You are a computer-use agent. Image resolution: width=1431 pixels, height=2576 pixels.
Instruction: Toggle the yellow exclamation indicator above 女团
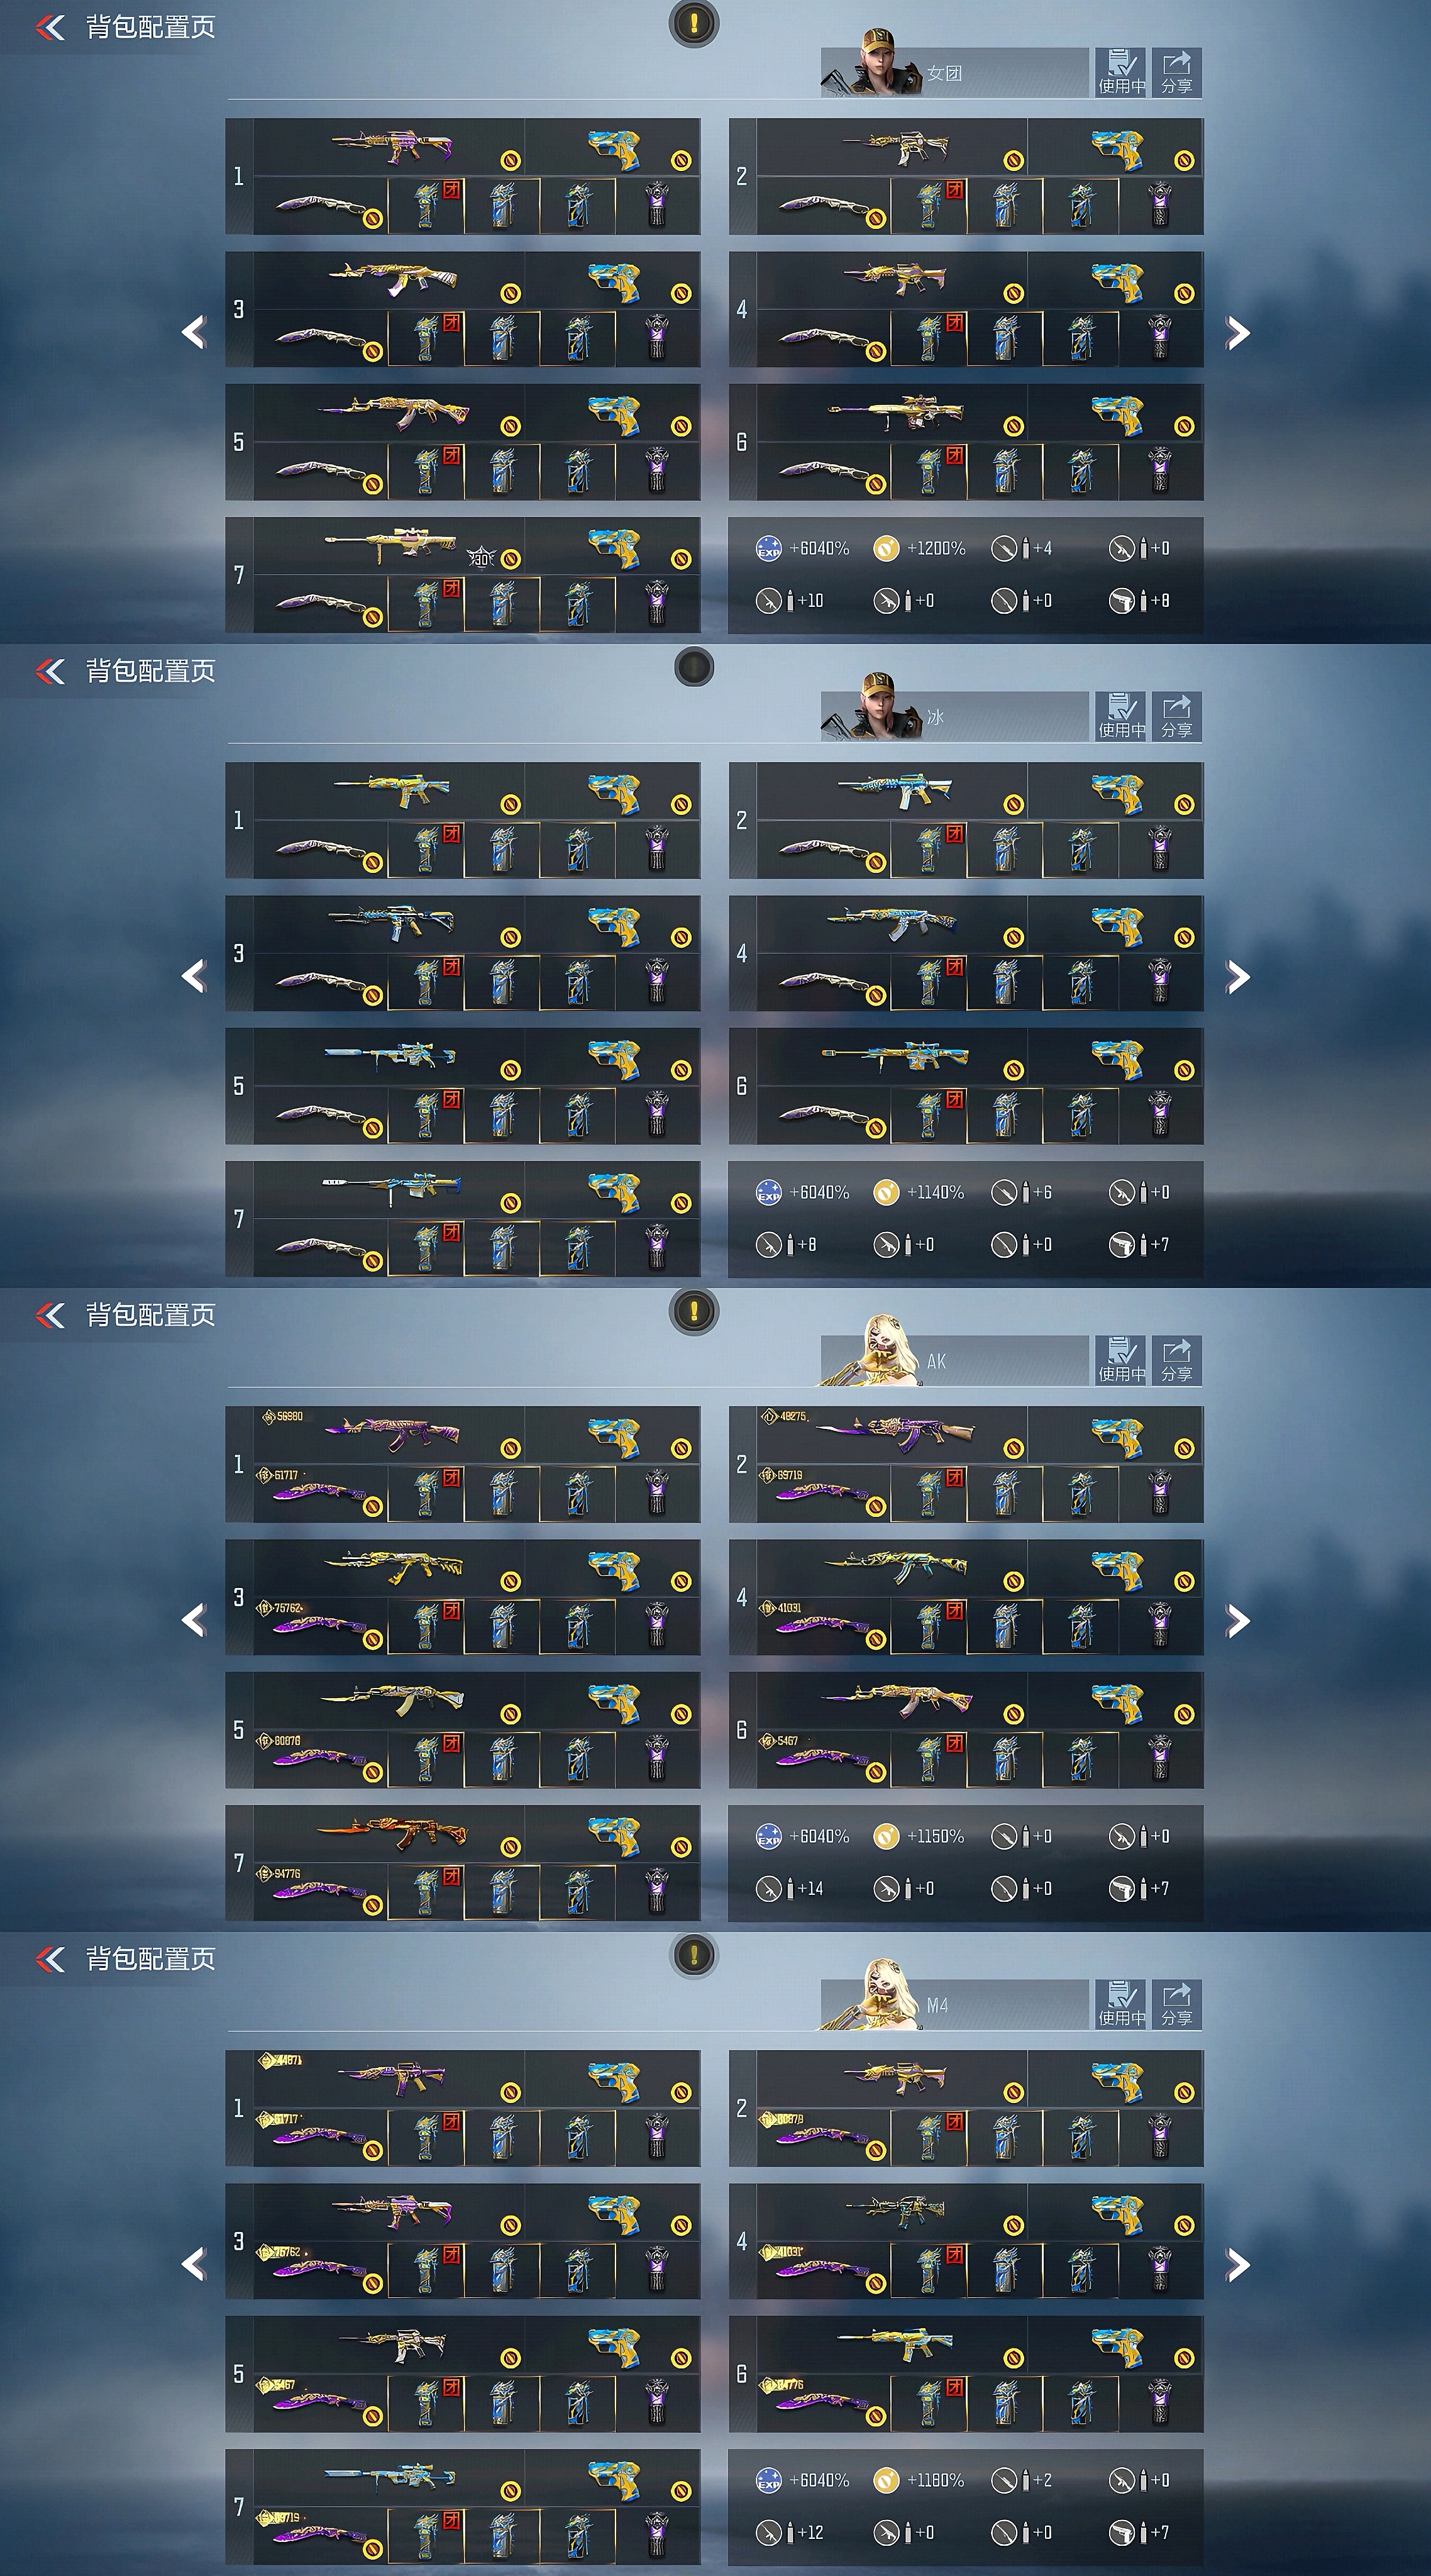(694, 22)
